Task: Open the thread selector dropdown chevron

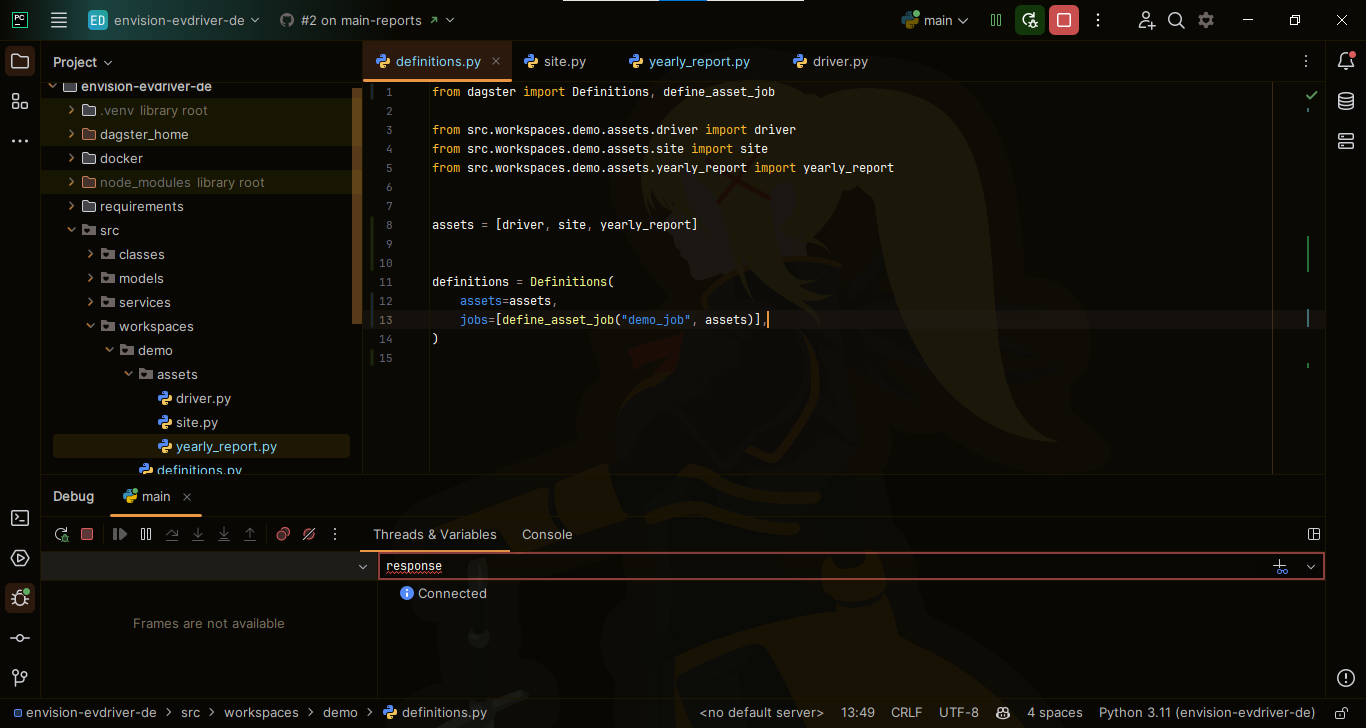Action: click(363, 566)
